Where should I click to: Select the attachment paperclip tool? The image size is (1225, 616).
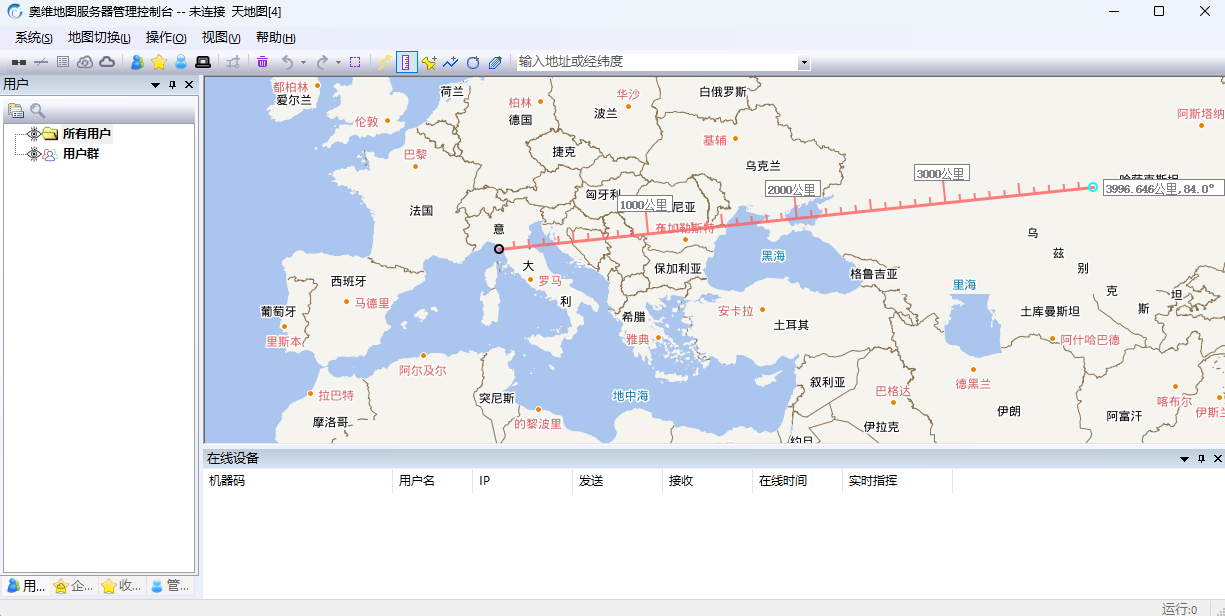point(495,62)
